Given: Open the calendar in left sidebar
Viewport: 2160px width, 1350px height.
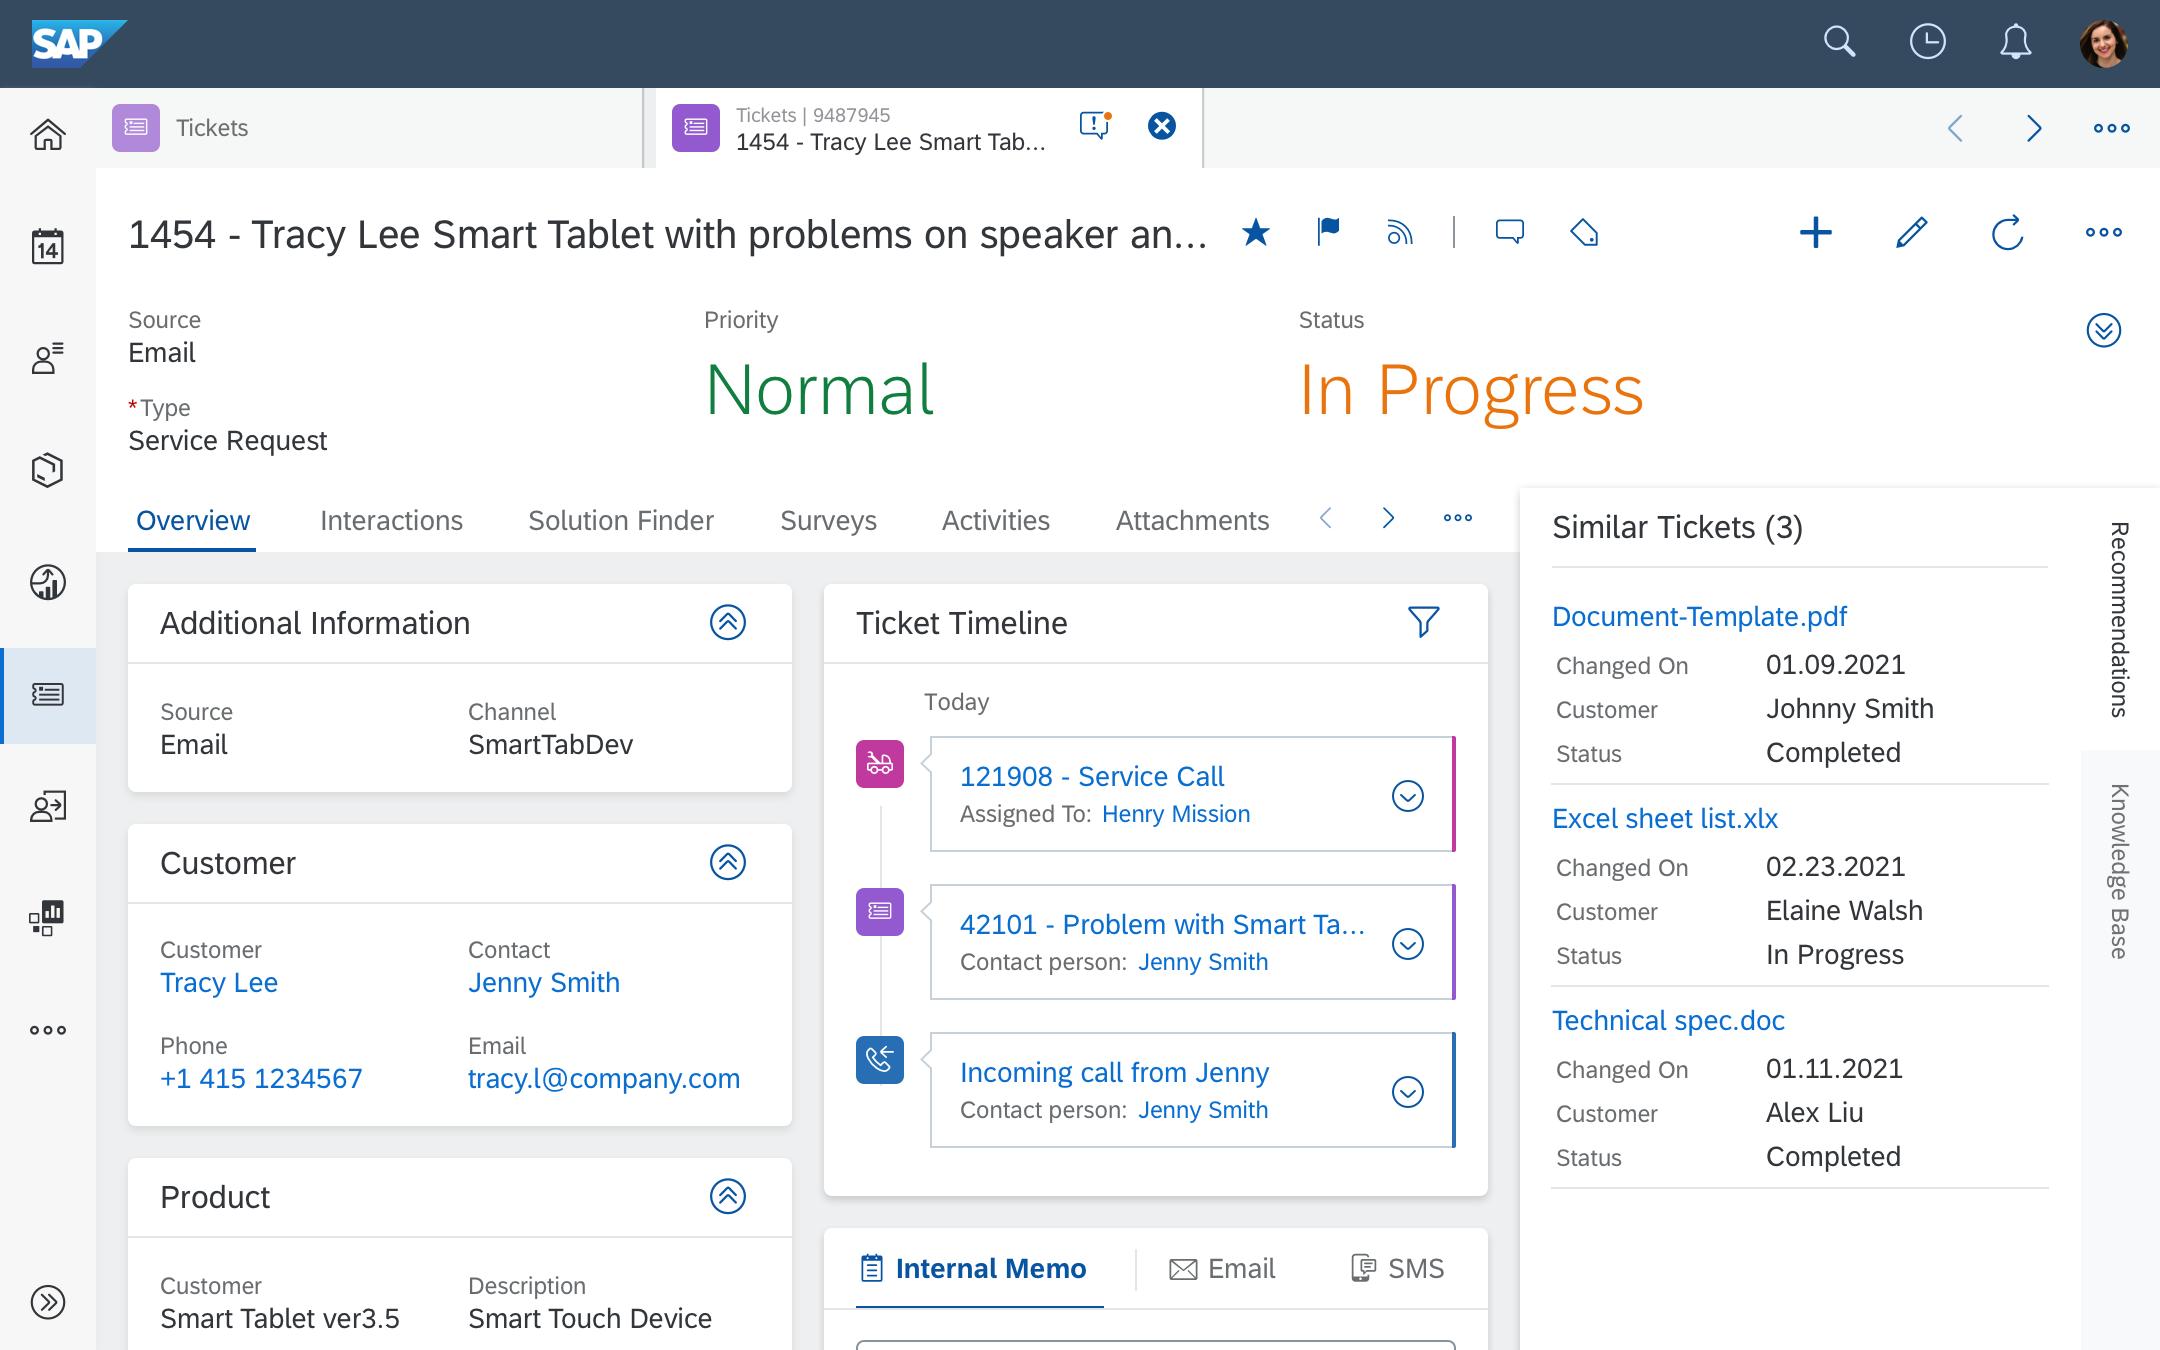Looking at the screenshot, I should [47, 246].
